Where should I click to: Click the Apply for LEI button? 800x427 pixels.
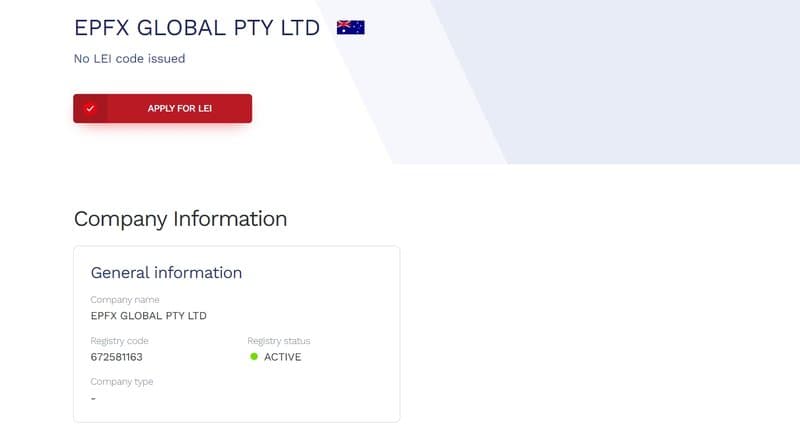tap(162, 108)
